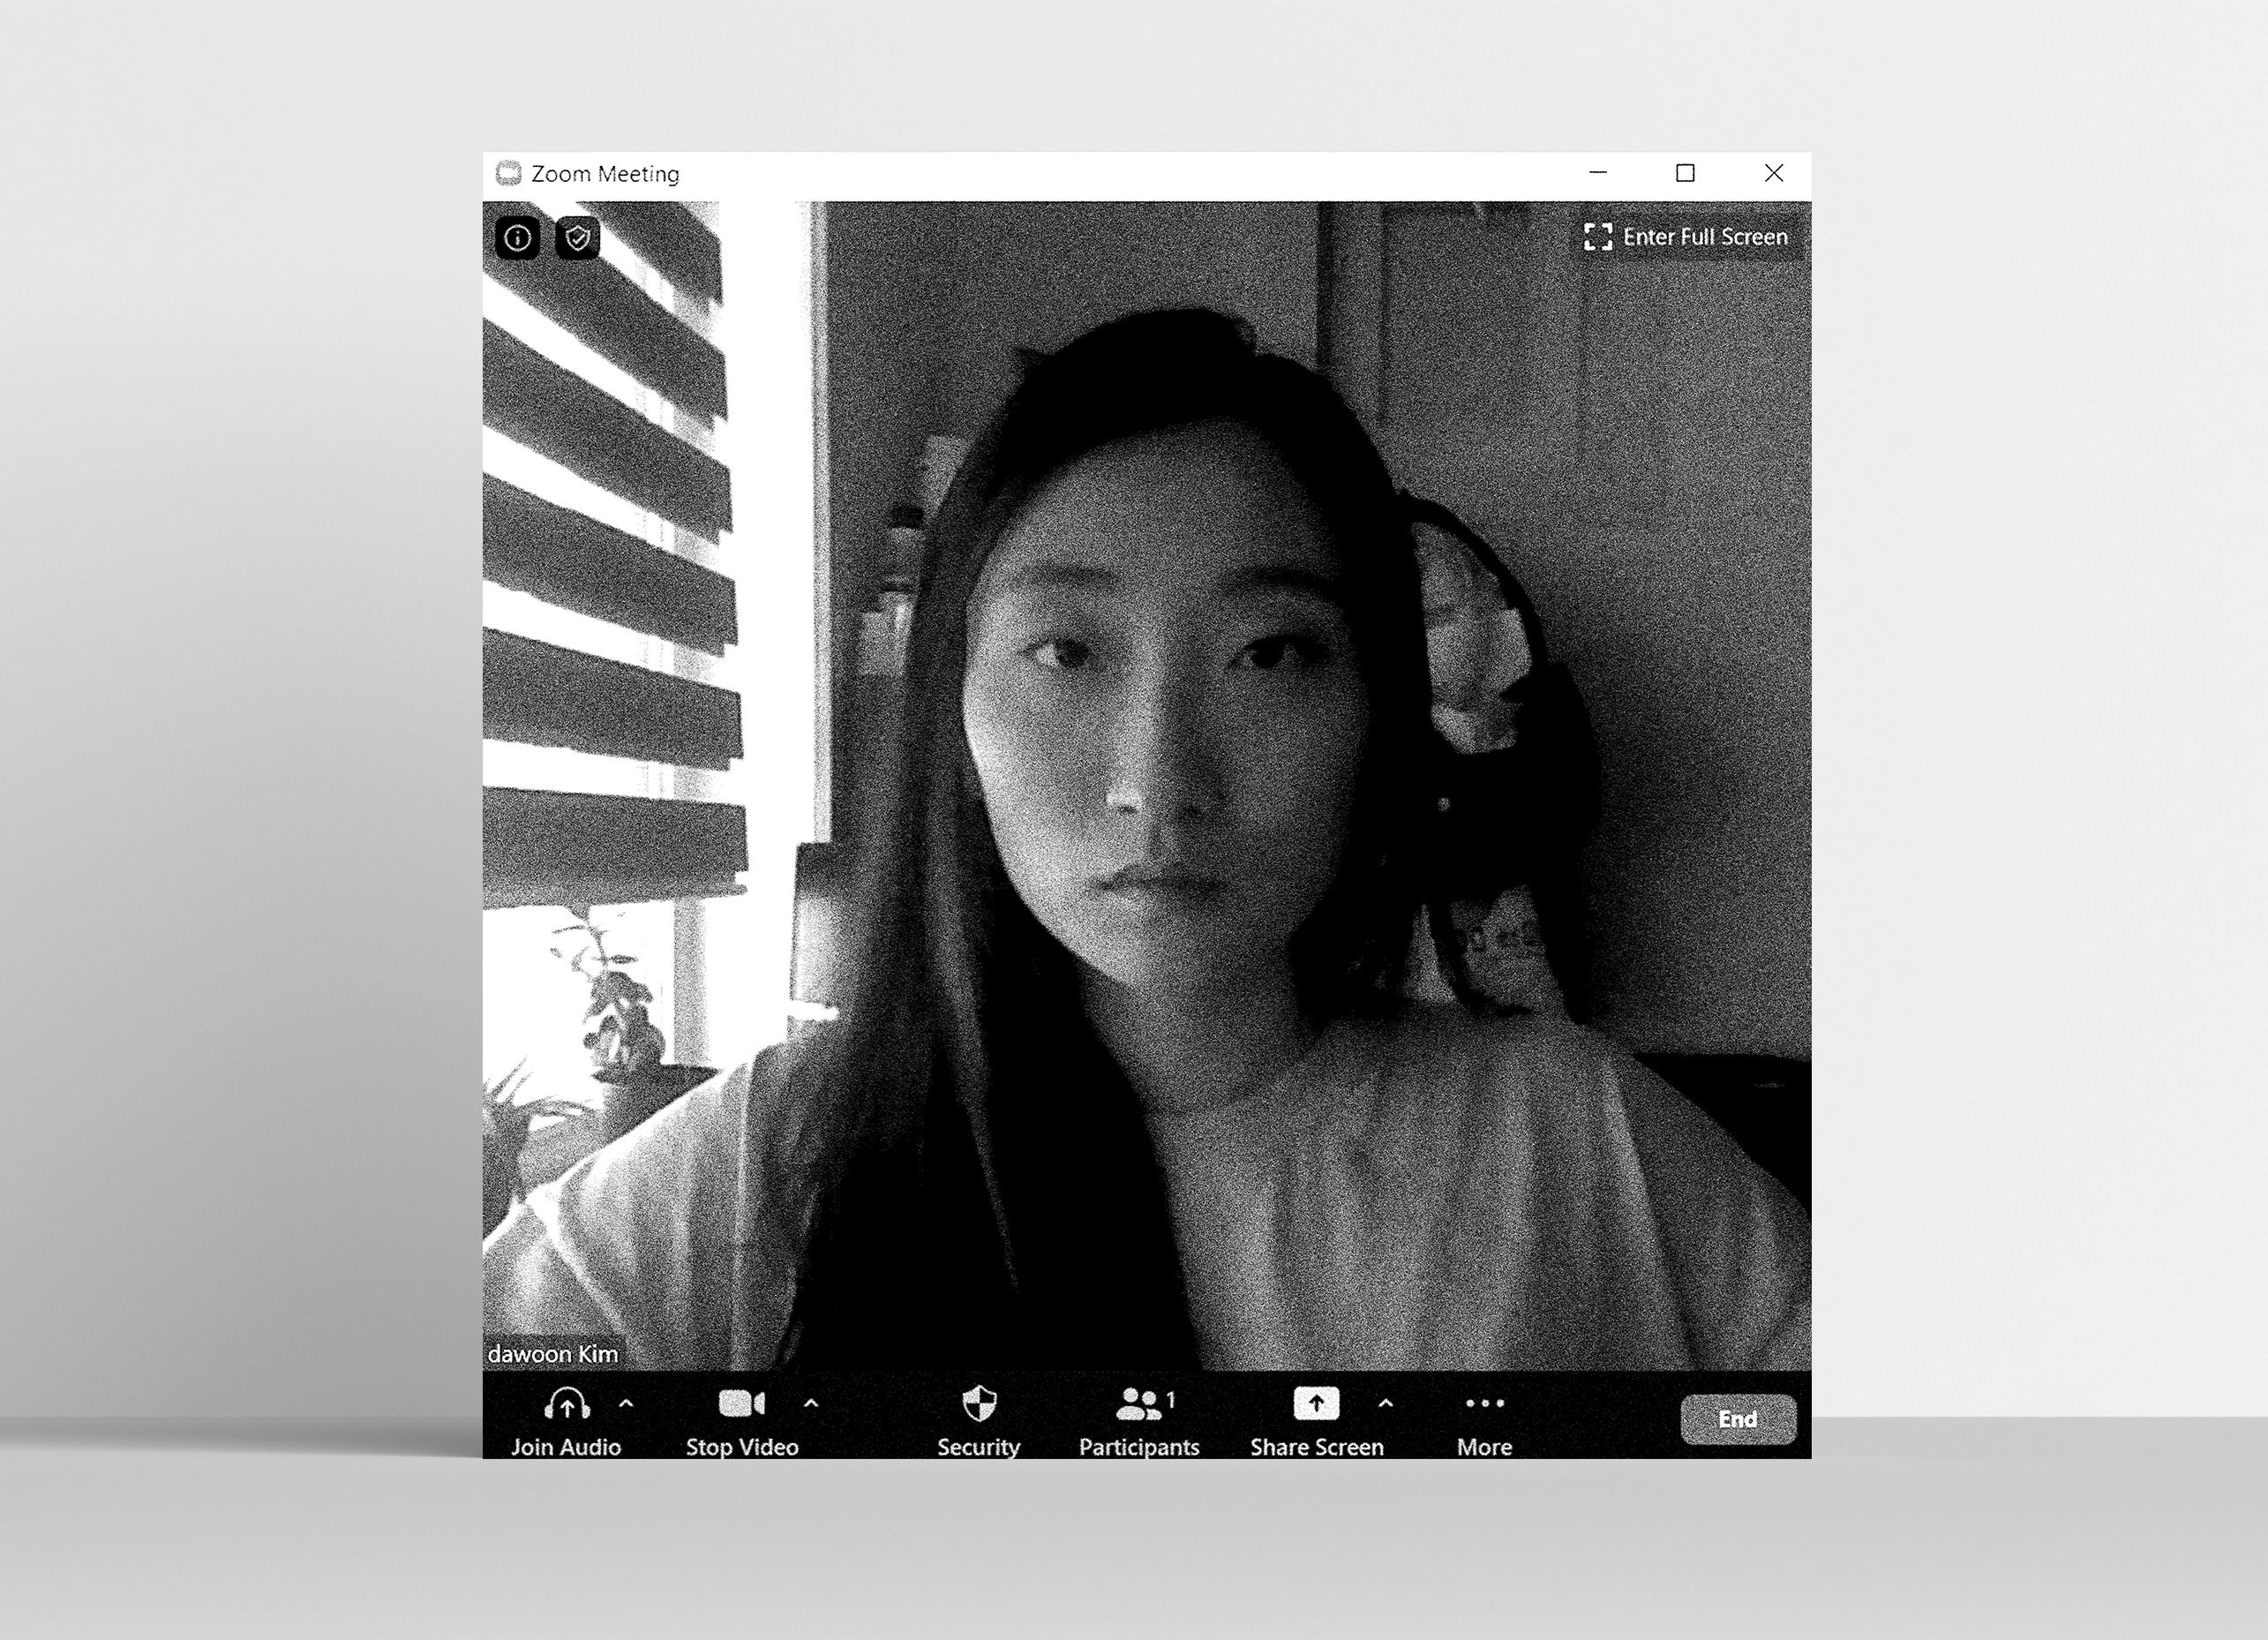
Task: Expand audio options arrow next to Join Audio
Action: (627, 1403)
